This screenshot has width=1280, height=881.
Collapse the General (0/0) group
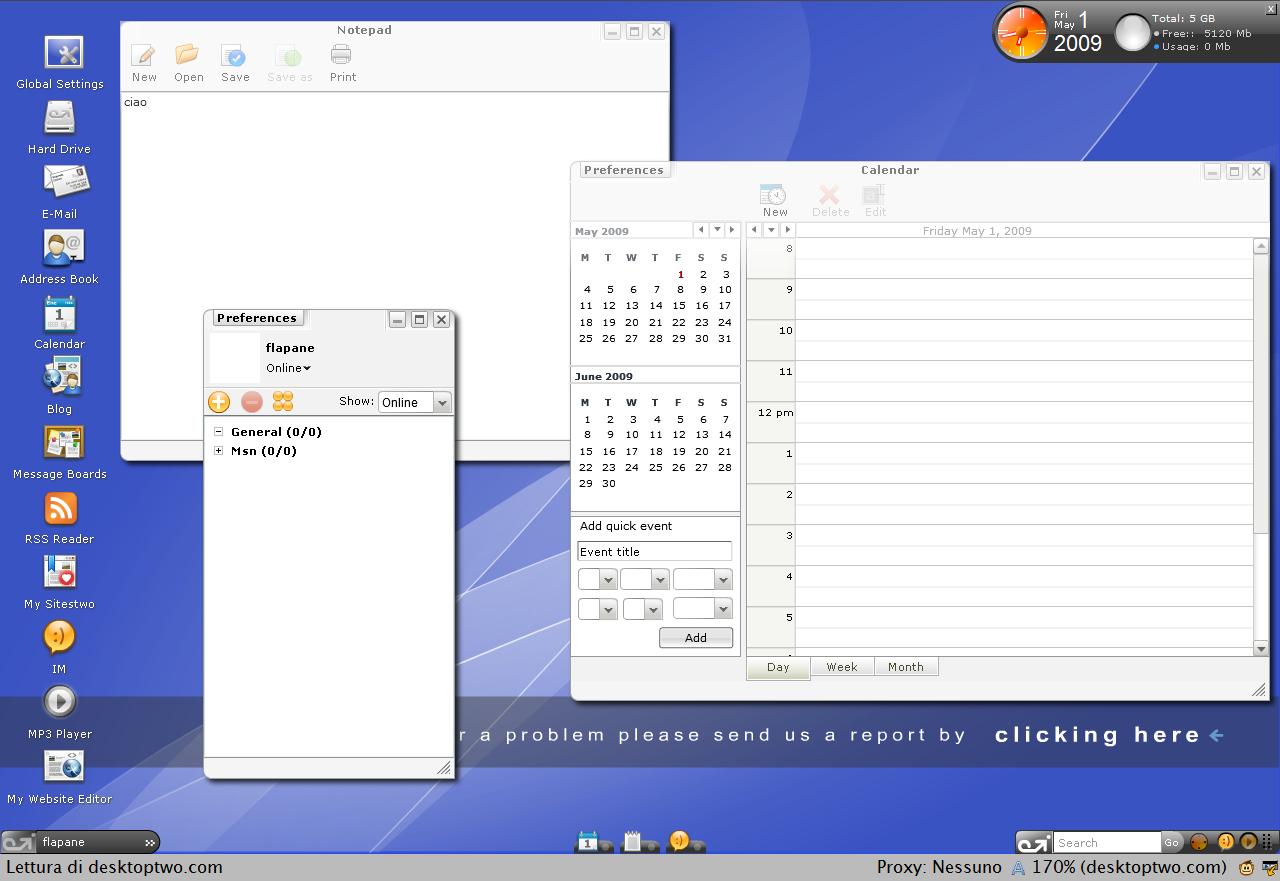click(x=218, y=432)
